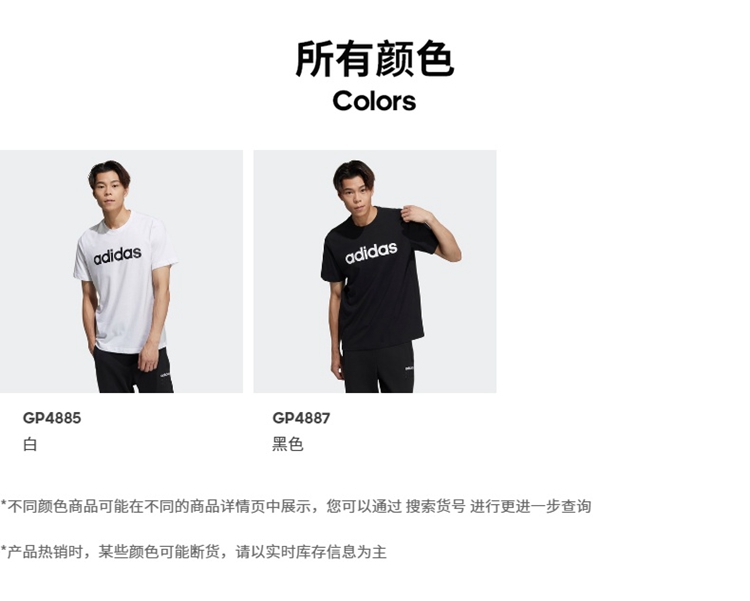This screenshot has width=750, height=601.
Task: Click the adidas logo on black shirt
Action: 371,252
